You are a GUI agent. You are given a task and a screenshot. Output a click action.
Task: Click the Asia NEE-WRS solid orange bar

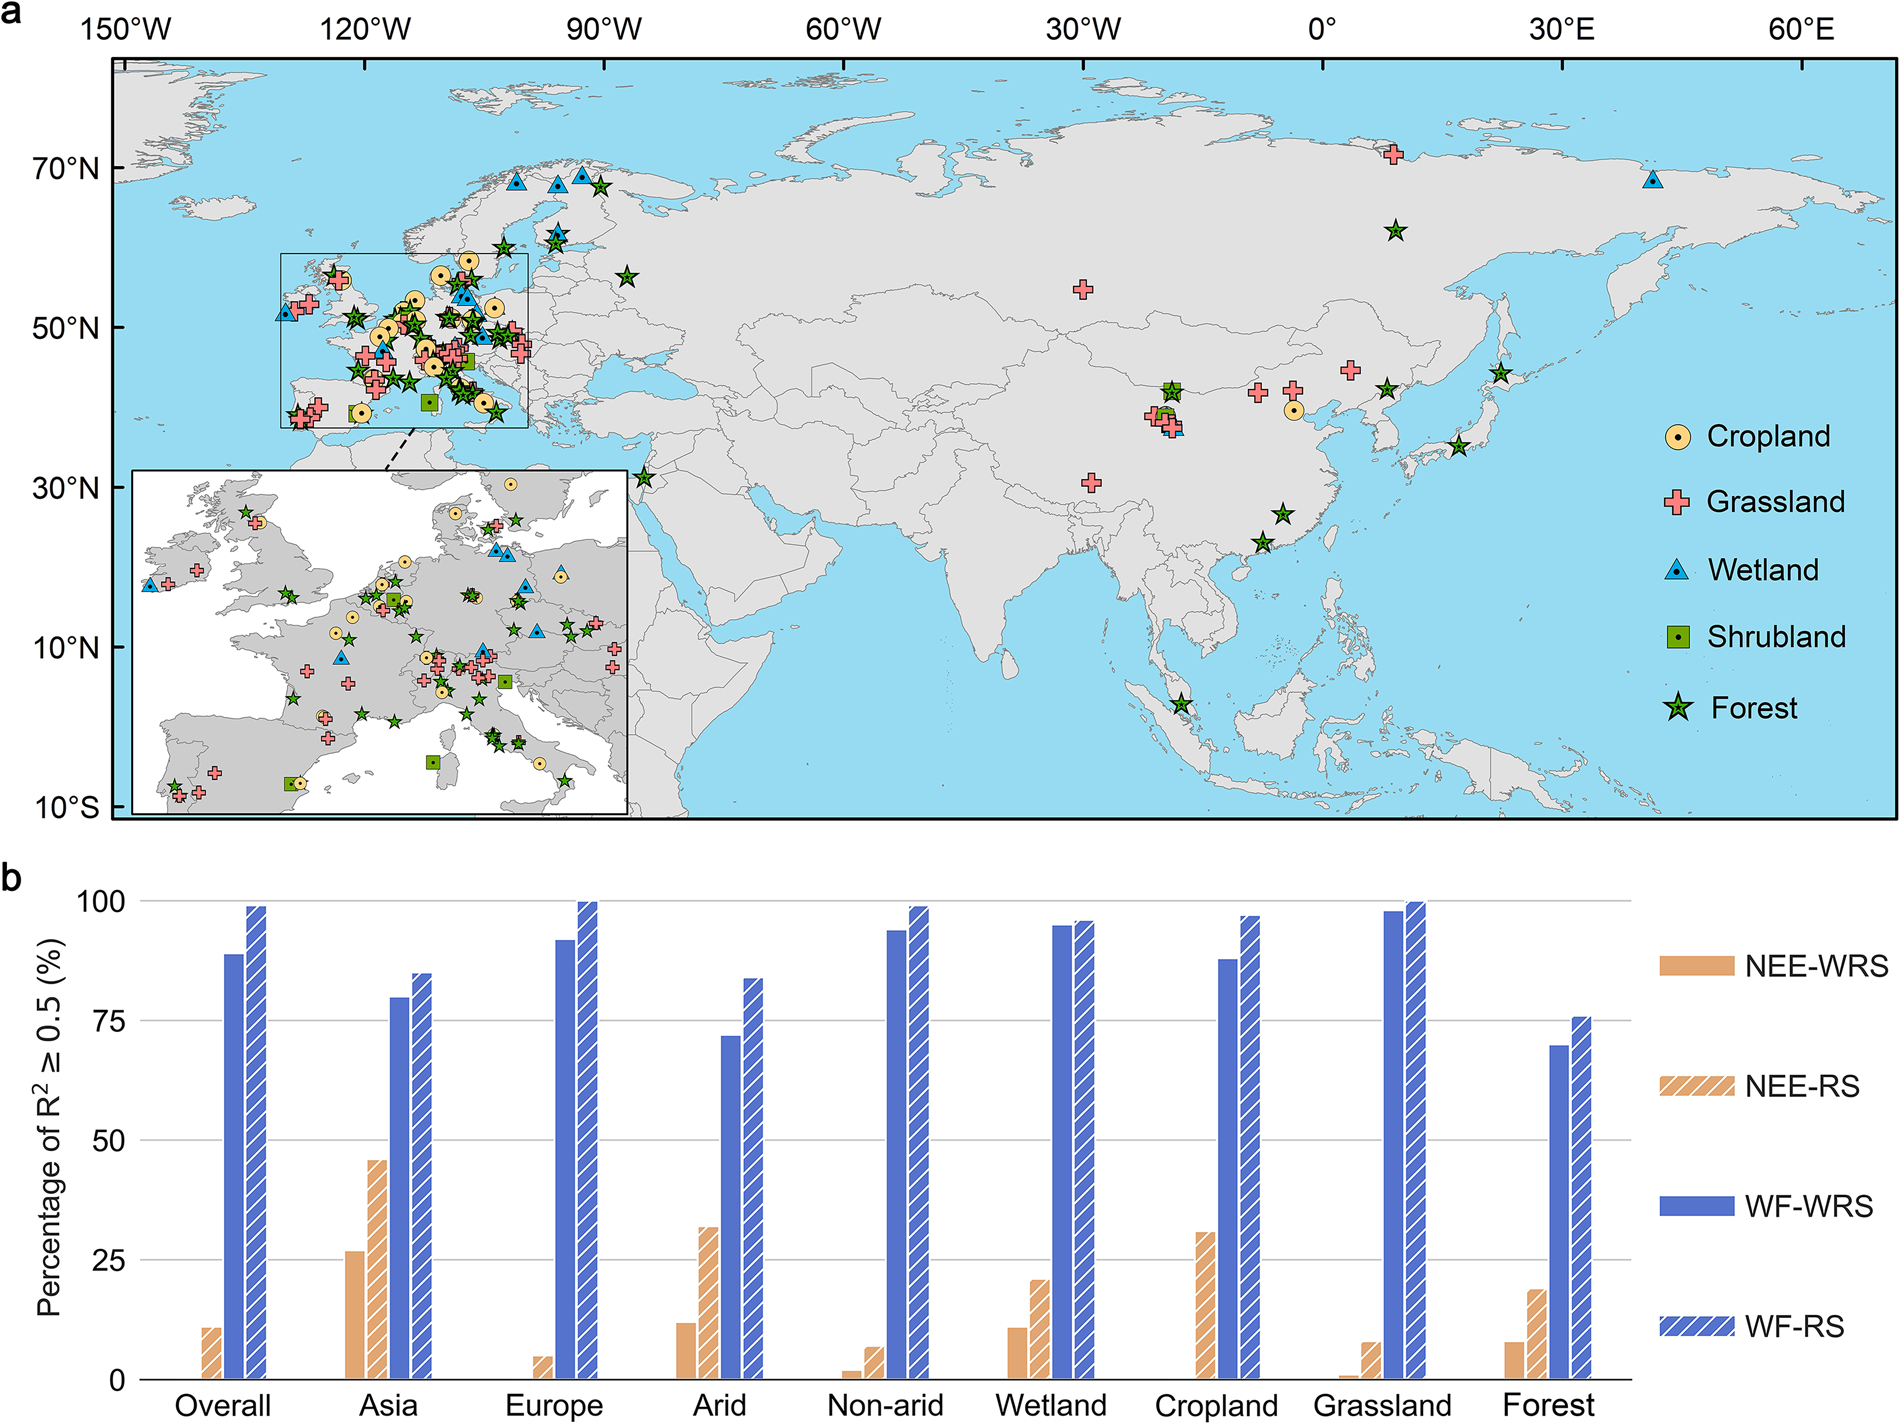tap(355, 1315)
